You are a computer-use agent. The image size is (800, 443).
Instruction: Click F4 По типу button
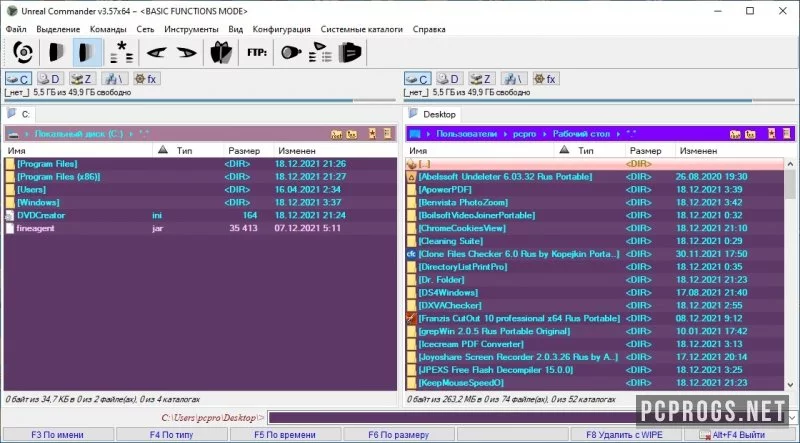click(171, 435)
